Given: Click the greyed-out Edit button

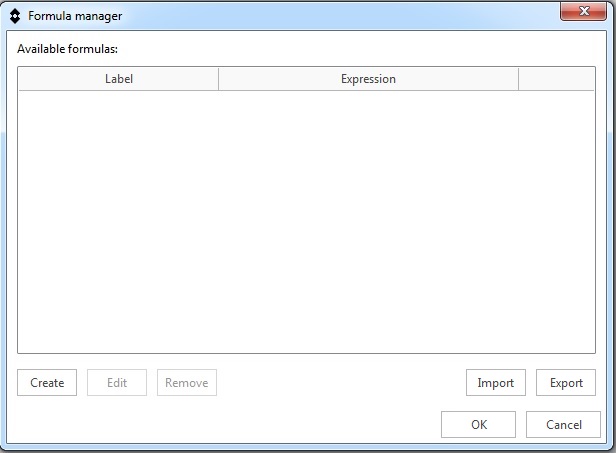Looking at the screenshot, I should click(x=117, y=383).
